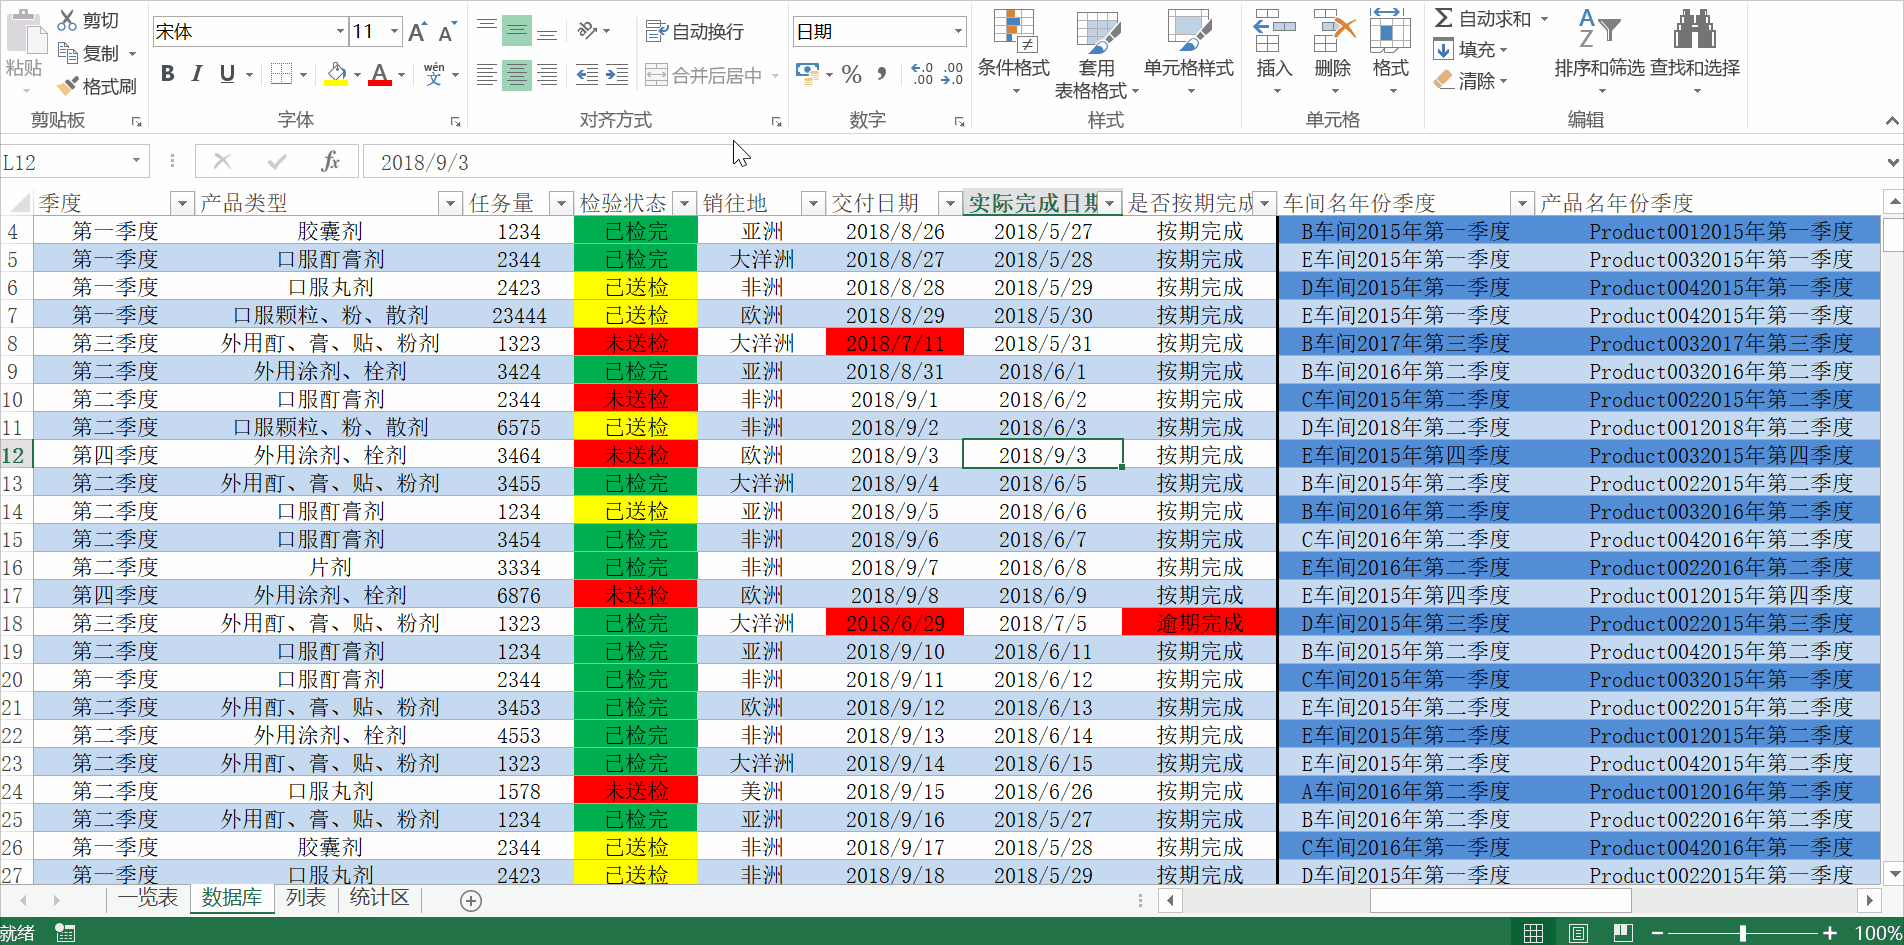The image size is (1904, 945).
Task: Toggle italic formatting
Action: pyautogui.click(x=197, y=73)
